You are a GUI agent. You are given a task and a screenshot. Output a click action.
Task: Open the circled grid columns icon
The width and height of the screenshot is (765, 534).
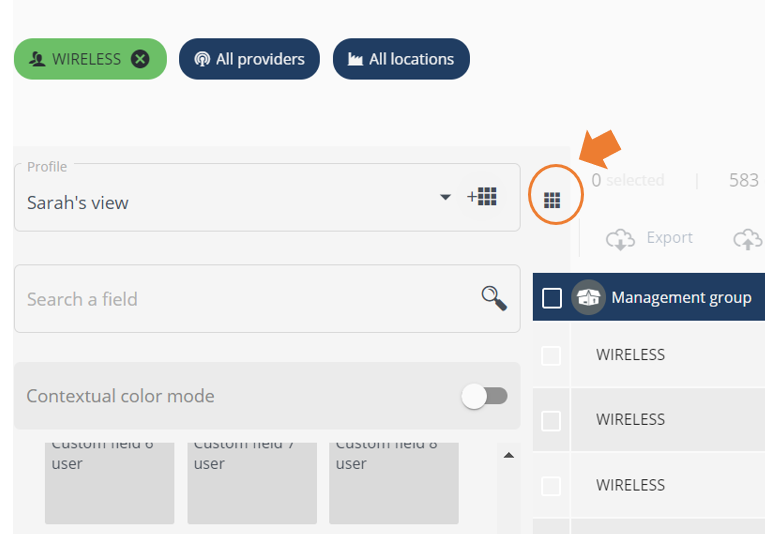(552, 199)
